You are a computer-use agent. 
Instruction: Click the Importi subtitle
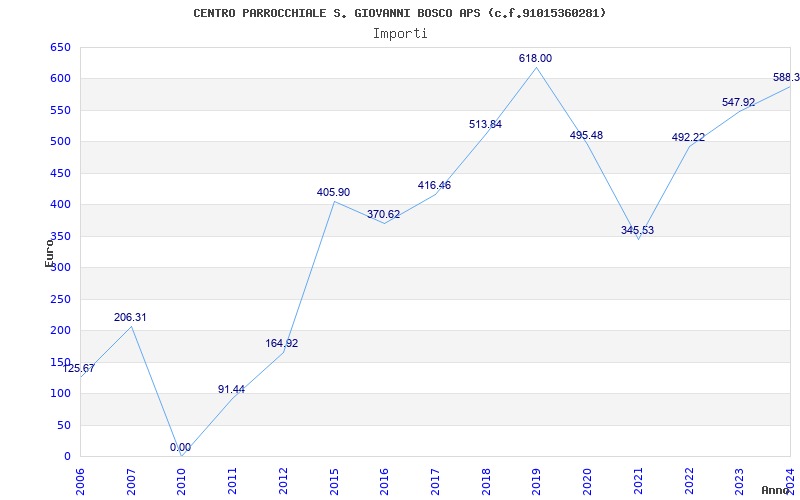[400, 34]
